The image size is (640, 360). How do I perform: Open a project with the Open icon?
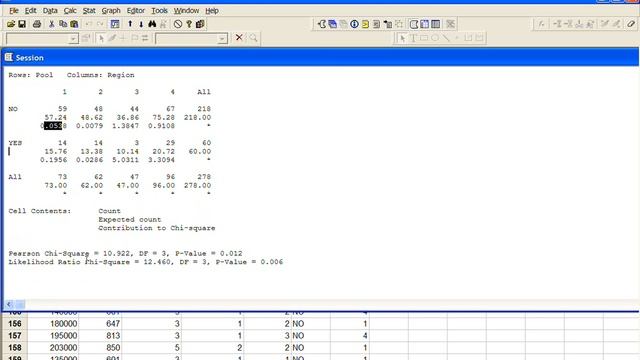pos(11,24)
